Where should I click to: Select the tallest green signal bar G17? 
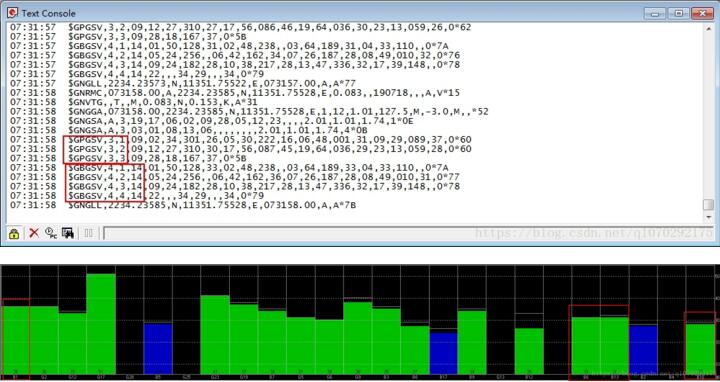(x=101, y=324)
